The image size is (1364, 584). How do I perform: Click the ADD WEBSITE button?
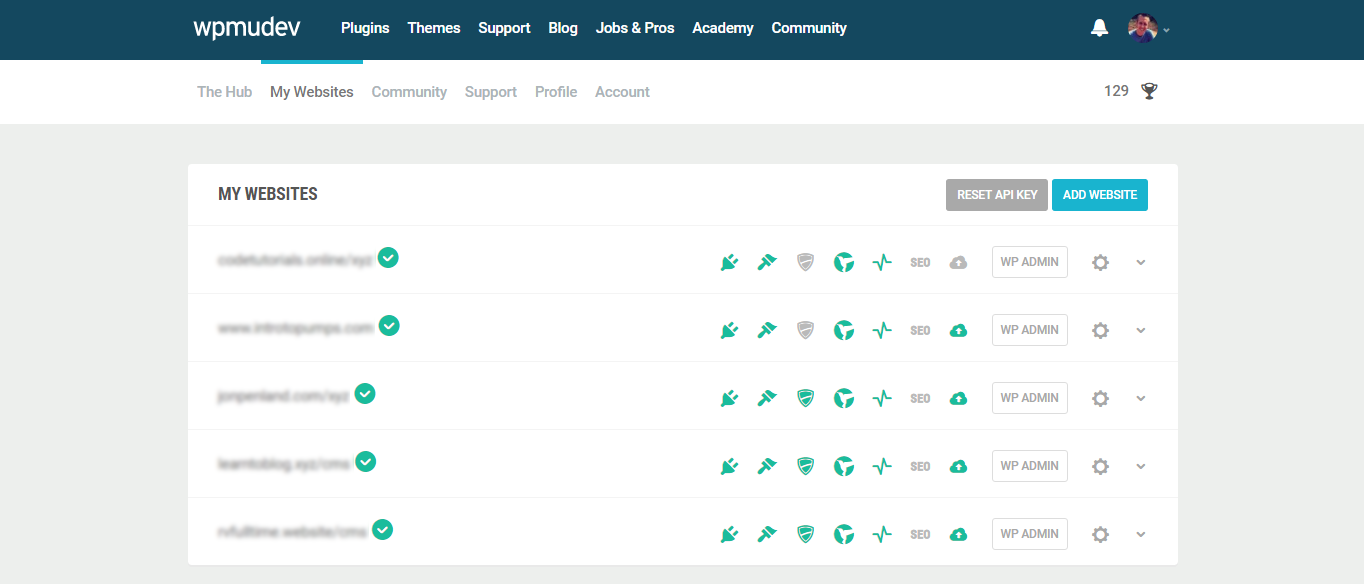tap(1100, 194)
